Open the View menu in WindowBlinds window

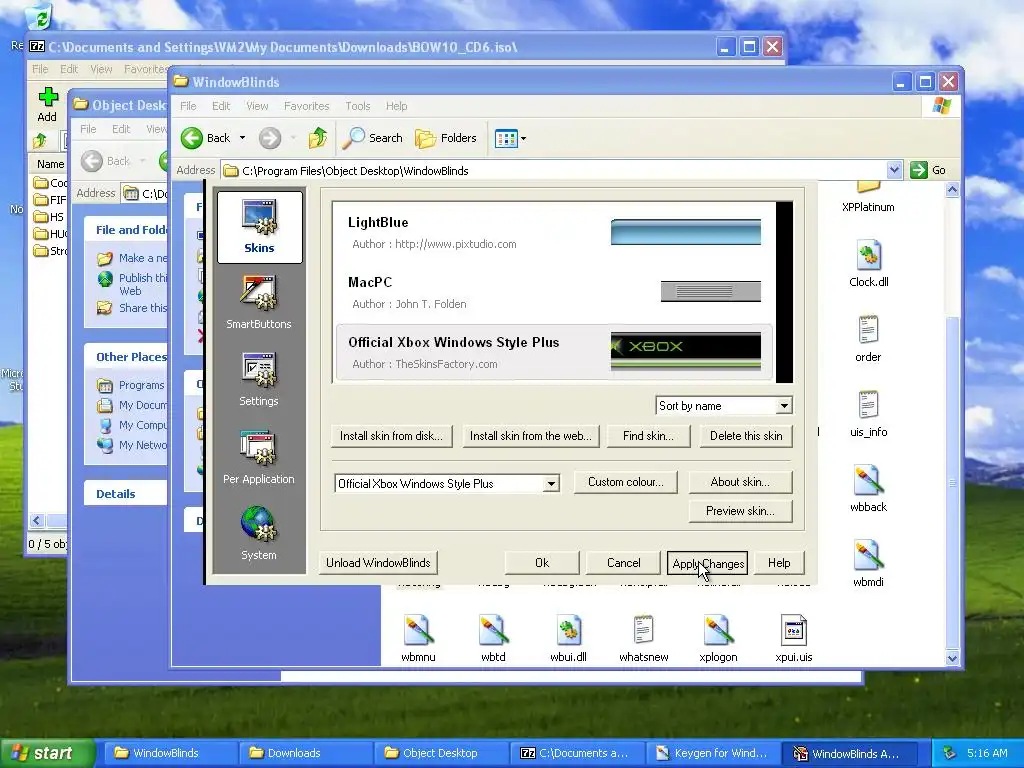pyautogui.click(x=257, y=106)
